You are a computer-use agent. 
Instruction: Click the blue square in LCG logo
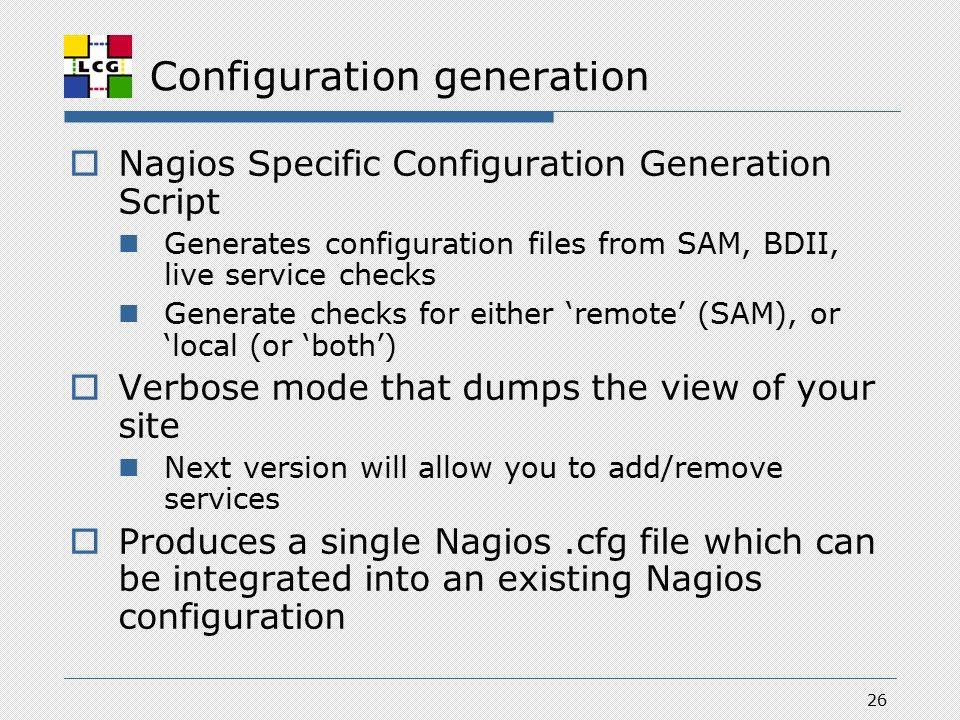coord(77,86)
